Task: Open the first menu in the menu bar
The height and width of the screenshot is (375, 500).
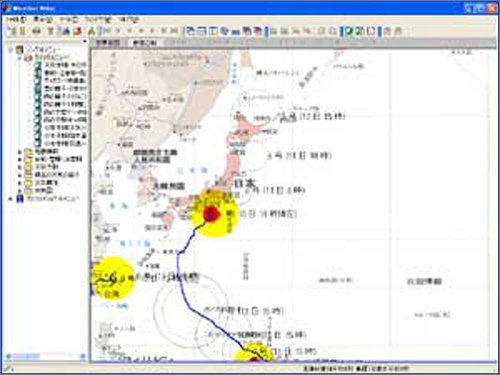Action: pos(16,20)
